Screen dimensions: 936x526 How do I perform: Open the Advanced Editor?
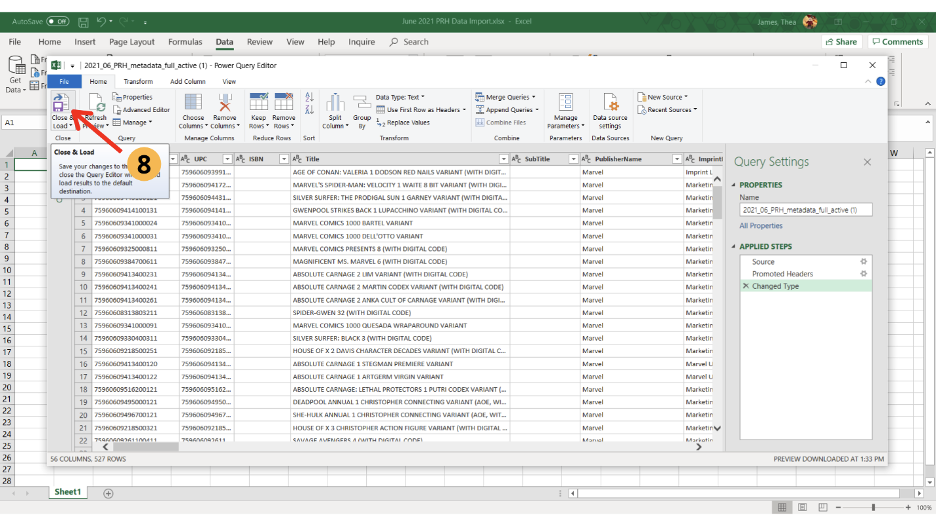(x=141, y=110)
